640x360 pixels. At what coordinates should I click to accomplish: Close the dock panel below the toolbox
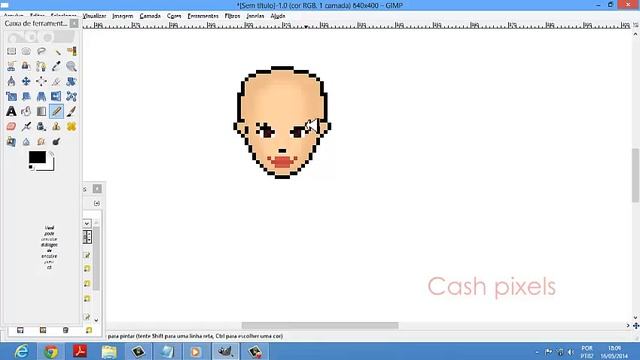pos(97,189)
